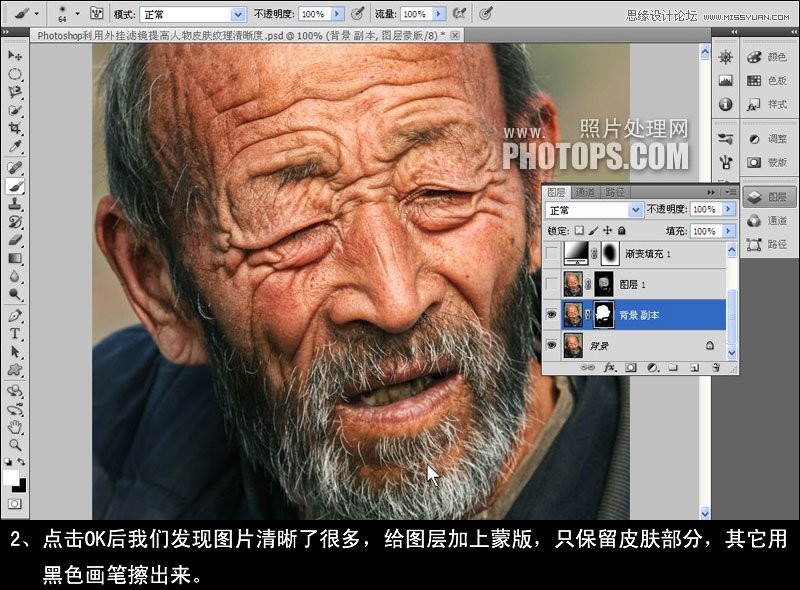Select the 图层 1 layer thumbnail
The height and width of the screenshot is (590, 800).
click(574, 285)
